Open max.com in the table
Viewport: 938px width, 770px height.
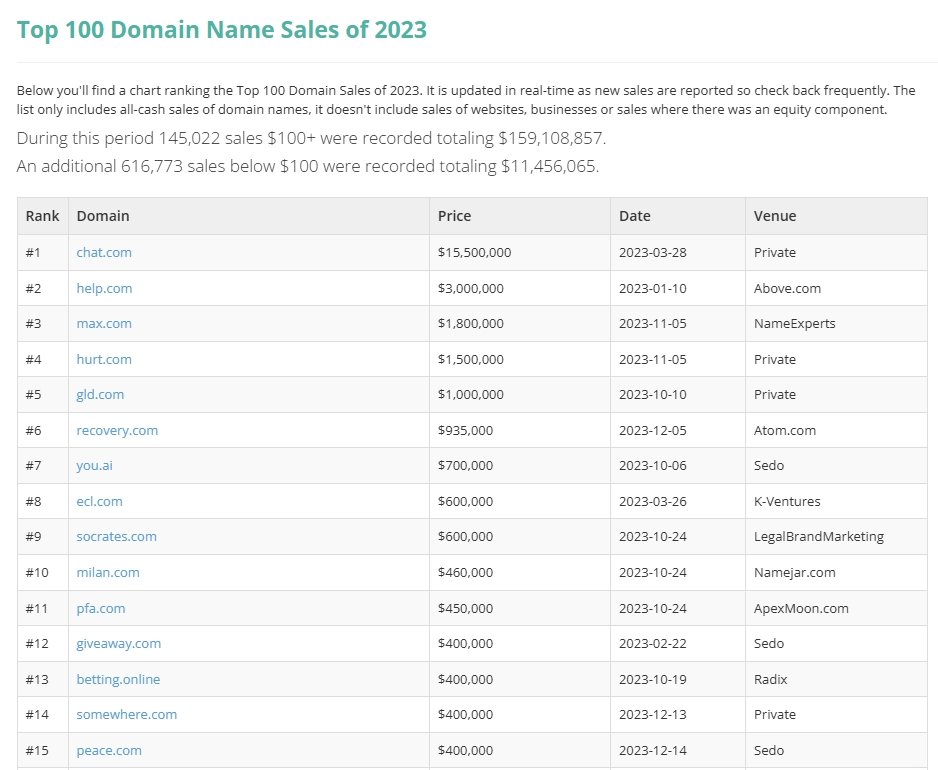104,324
